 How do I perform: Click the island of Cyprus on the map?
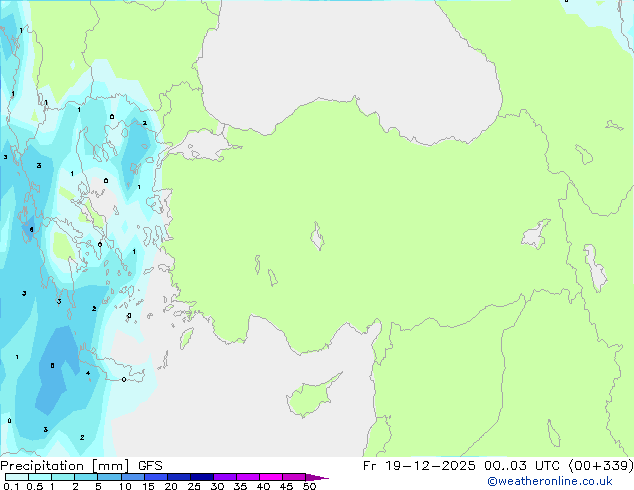click(x=311, y=396)
